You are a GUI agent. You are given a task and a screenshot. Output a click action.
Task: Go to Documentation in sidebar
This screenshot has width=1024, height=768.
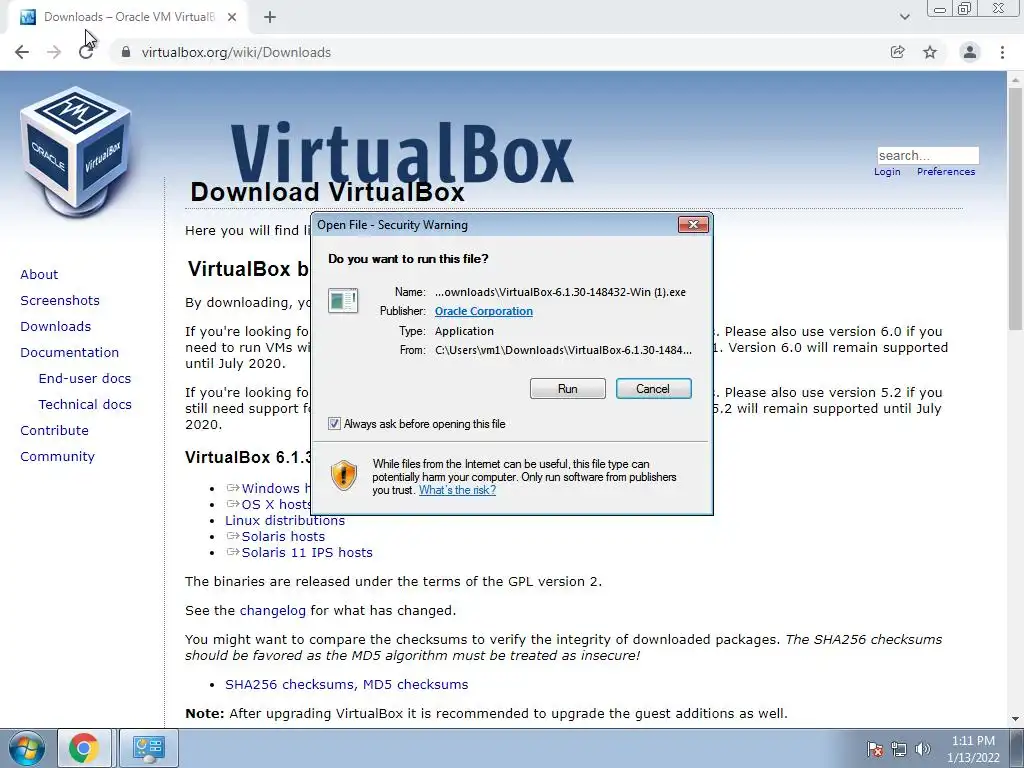pos(69,353)
